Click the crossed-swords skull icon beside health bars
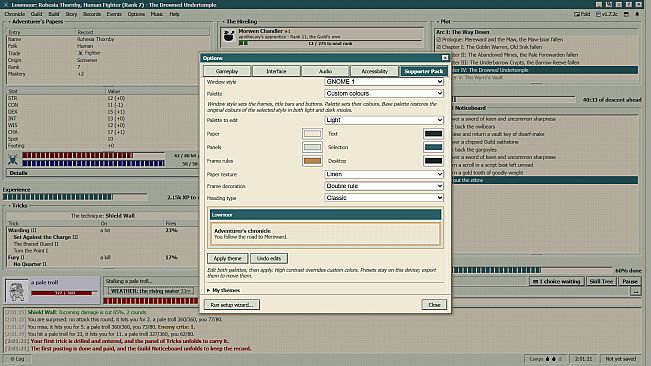This screenshot has width=651, height=366. tap(12, 159)
